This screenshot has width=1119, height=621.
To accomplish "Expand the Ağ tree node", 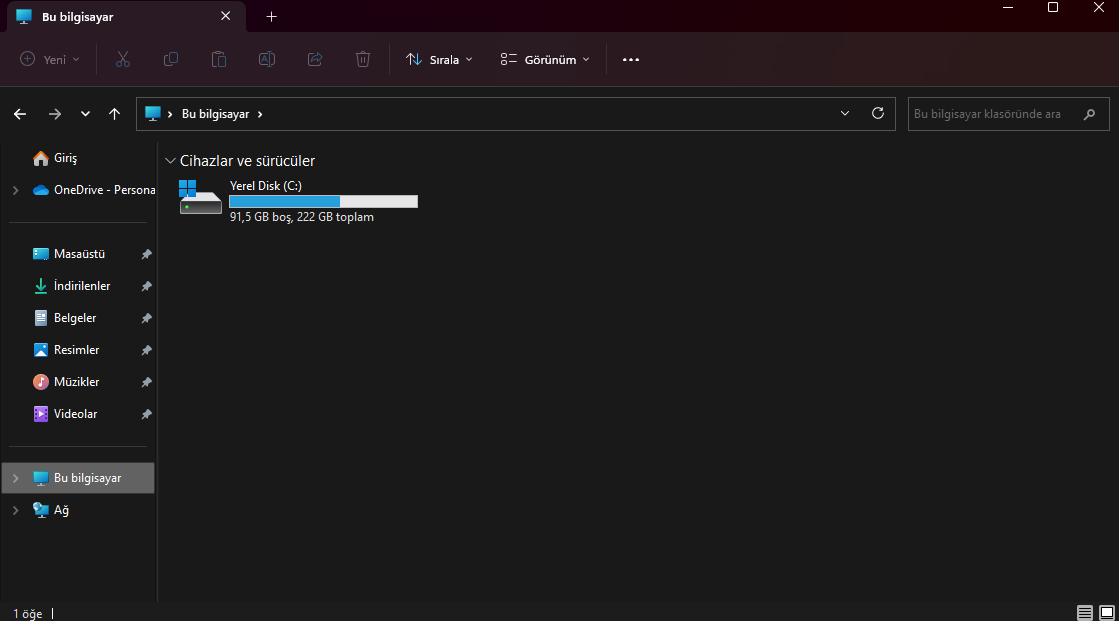I will pos(15,510).
